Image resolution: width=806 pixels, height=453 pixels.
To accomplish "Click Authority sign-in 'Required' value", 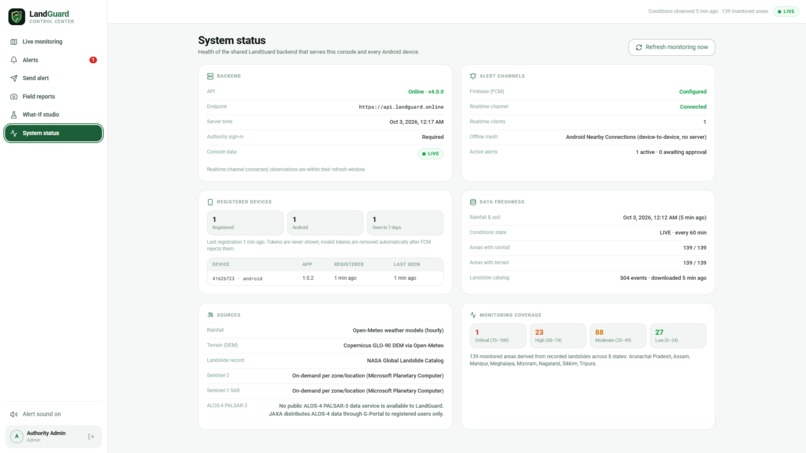I will pos(432,137).
